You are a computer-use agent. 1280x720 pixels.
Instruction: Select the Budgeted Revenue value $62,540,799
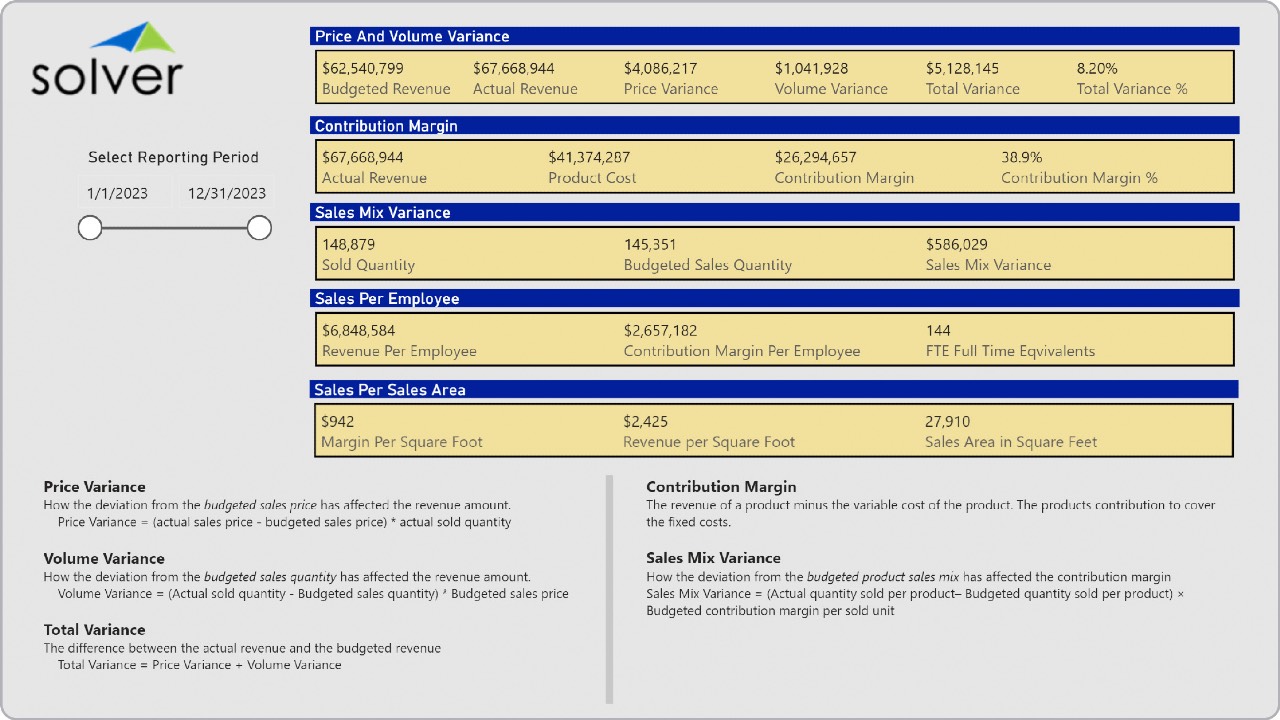(361, 68)
